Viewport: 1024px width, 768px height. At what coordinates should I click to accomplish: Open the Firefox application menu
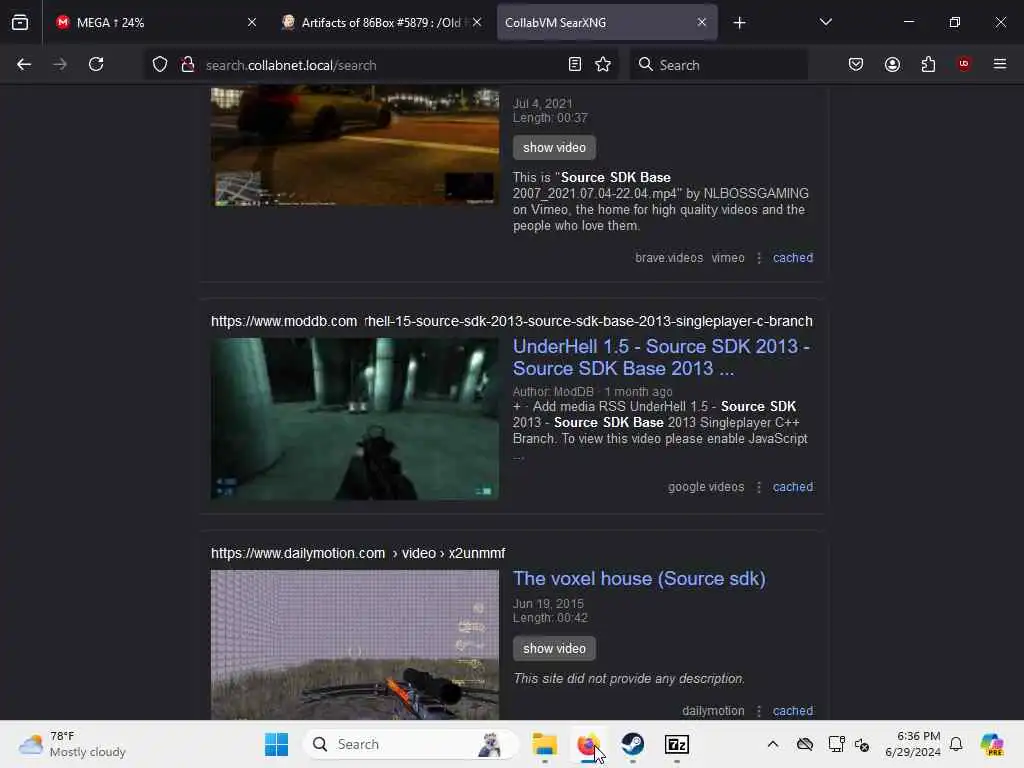tap(1000, 64)
